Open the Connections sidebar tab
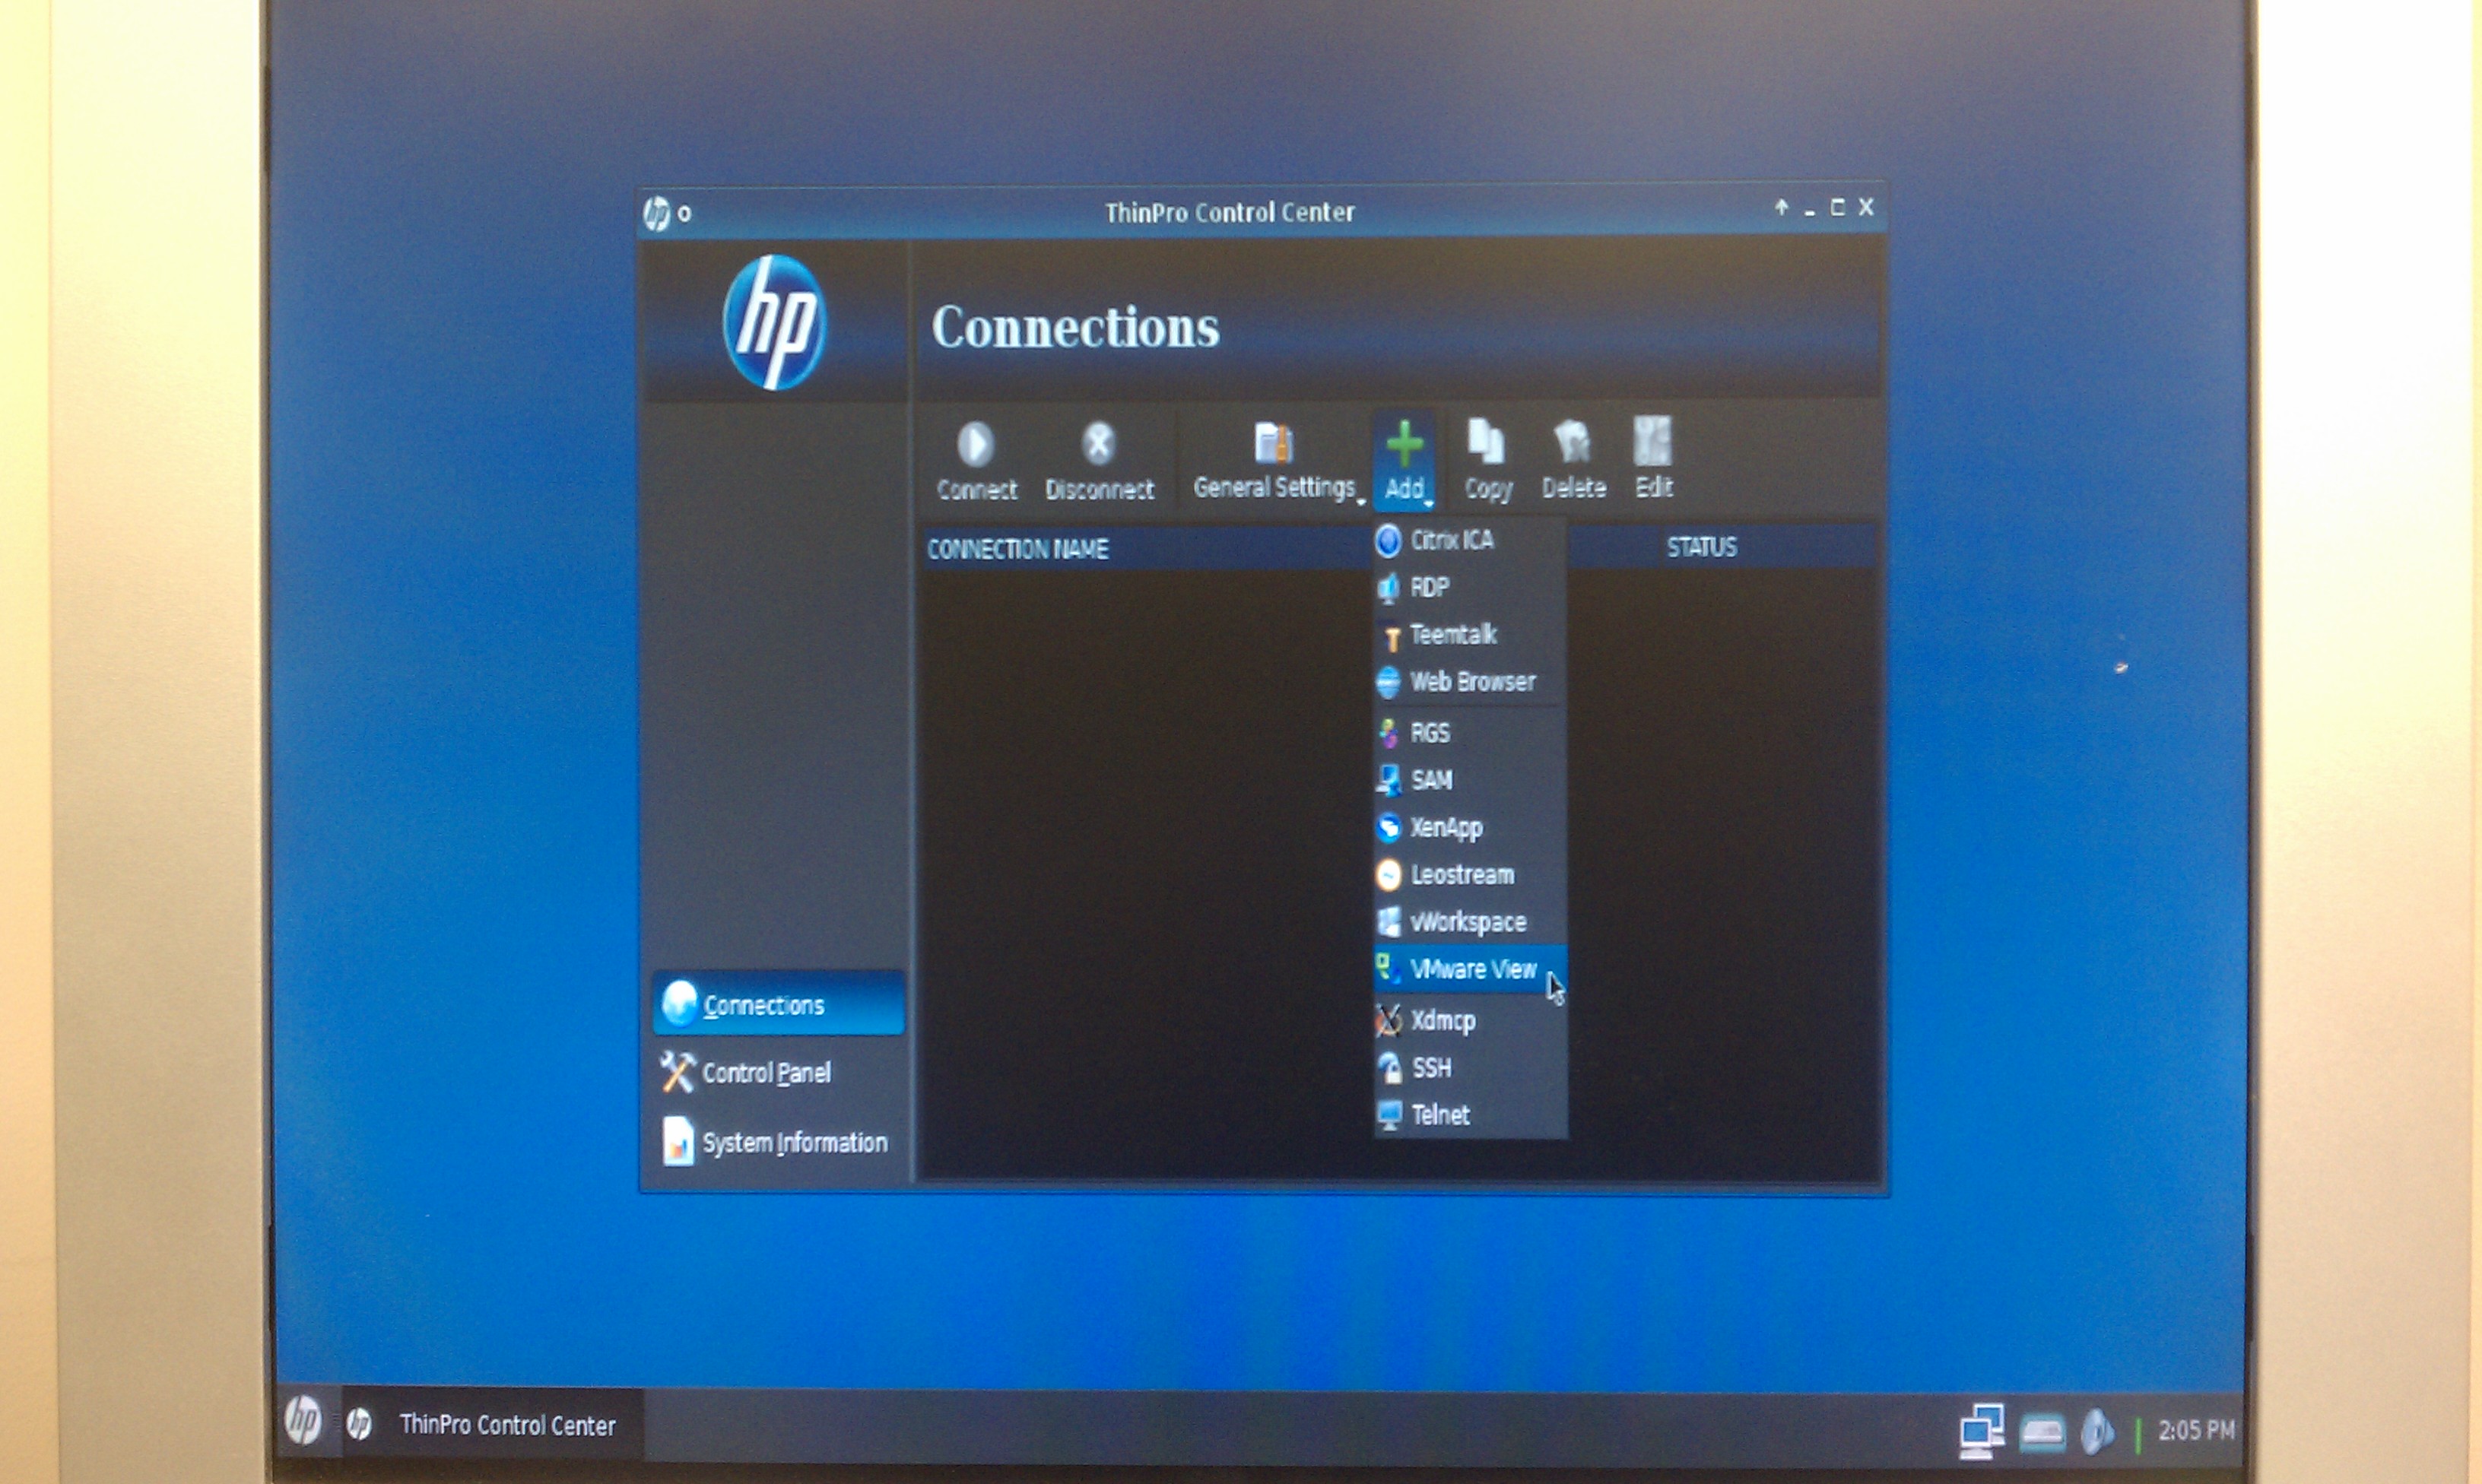 pyautogui.click(x=778, y=1003)
